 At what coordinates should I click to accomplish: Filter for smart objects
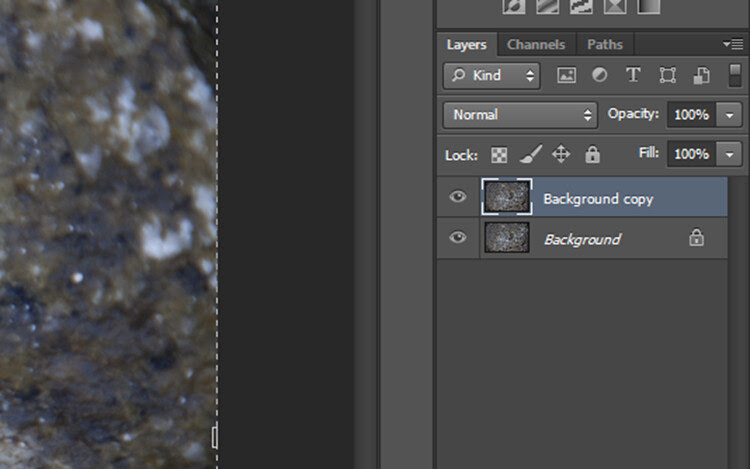coord(701,75)
